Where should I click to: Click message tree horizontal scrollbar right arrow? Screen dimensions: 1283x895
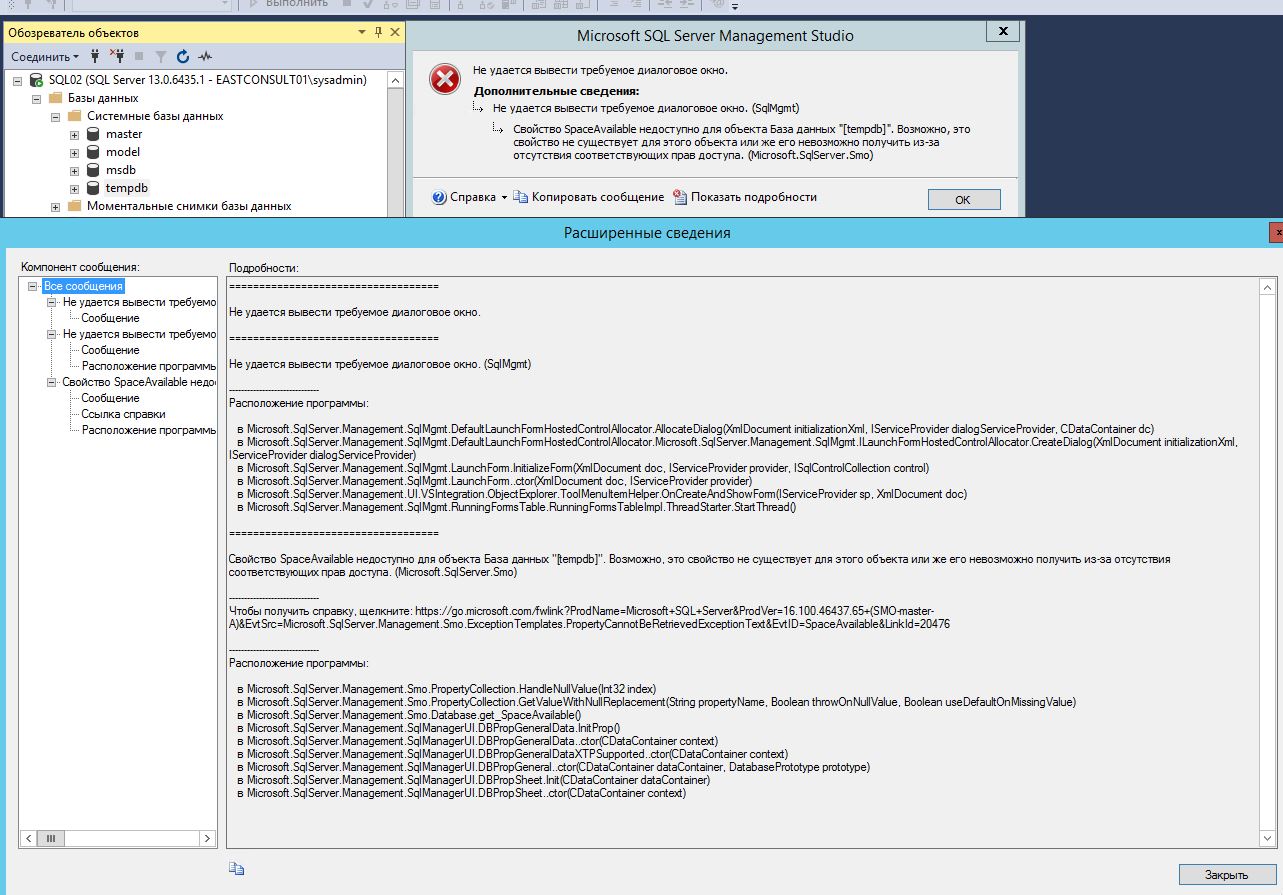click(x=208, y=838)
